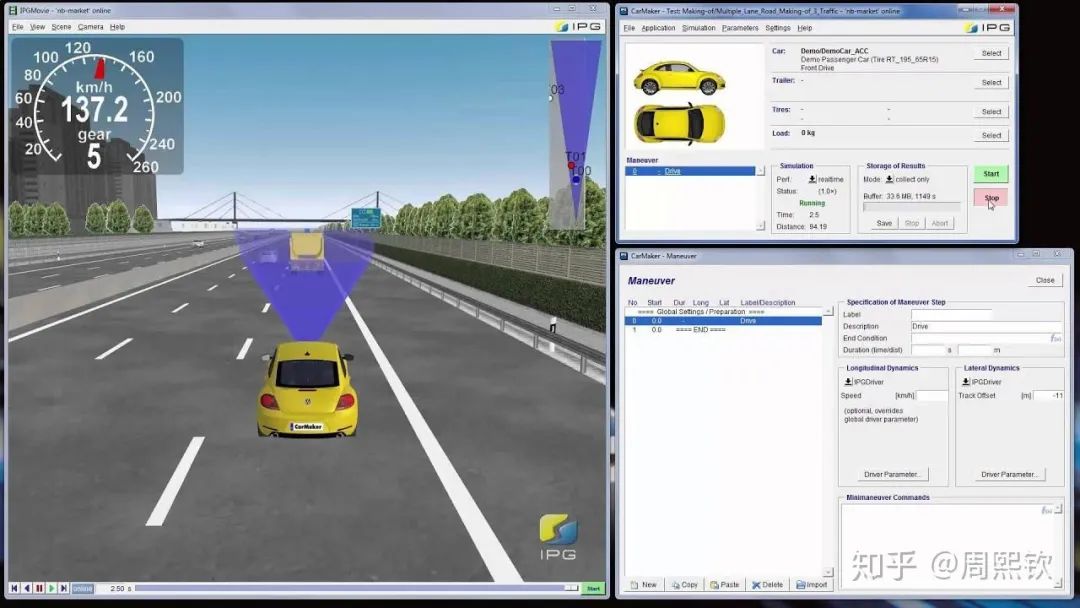Click green play arrow in IPGMovie

[x=52, y=588]
